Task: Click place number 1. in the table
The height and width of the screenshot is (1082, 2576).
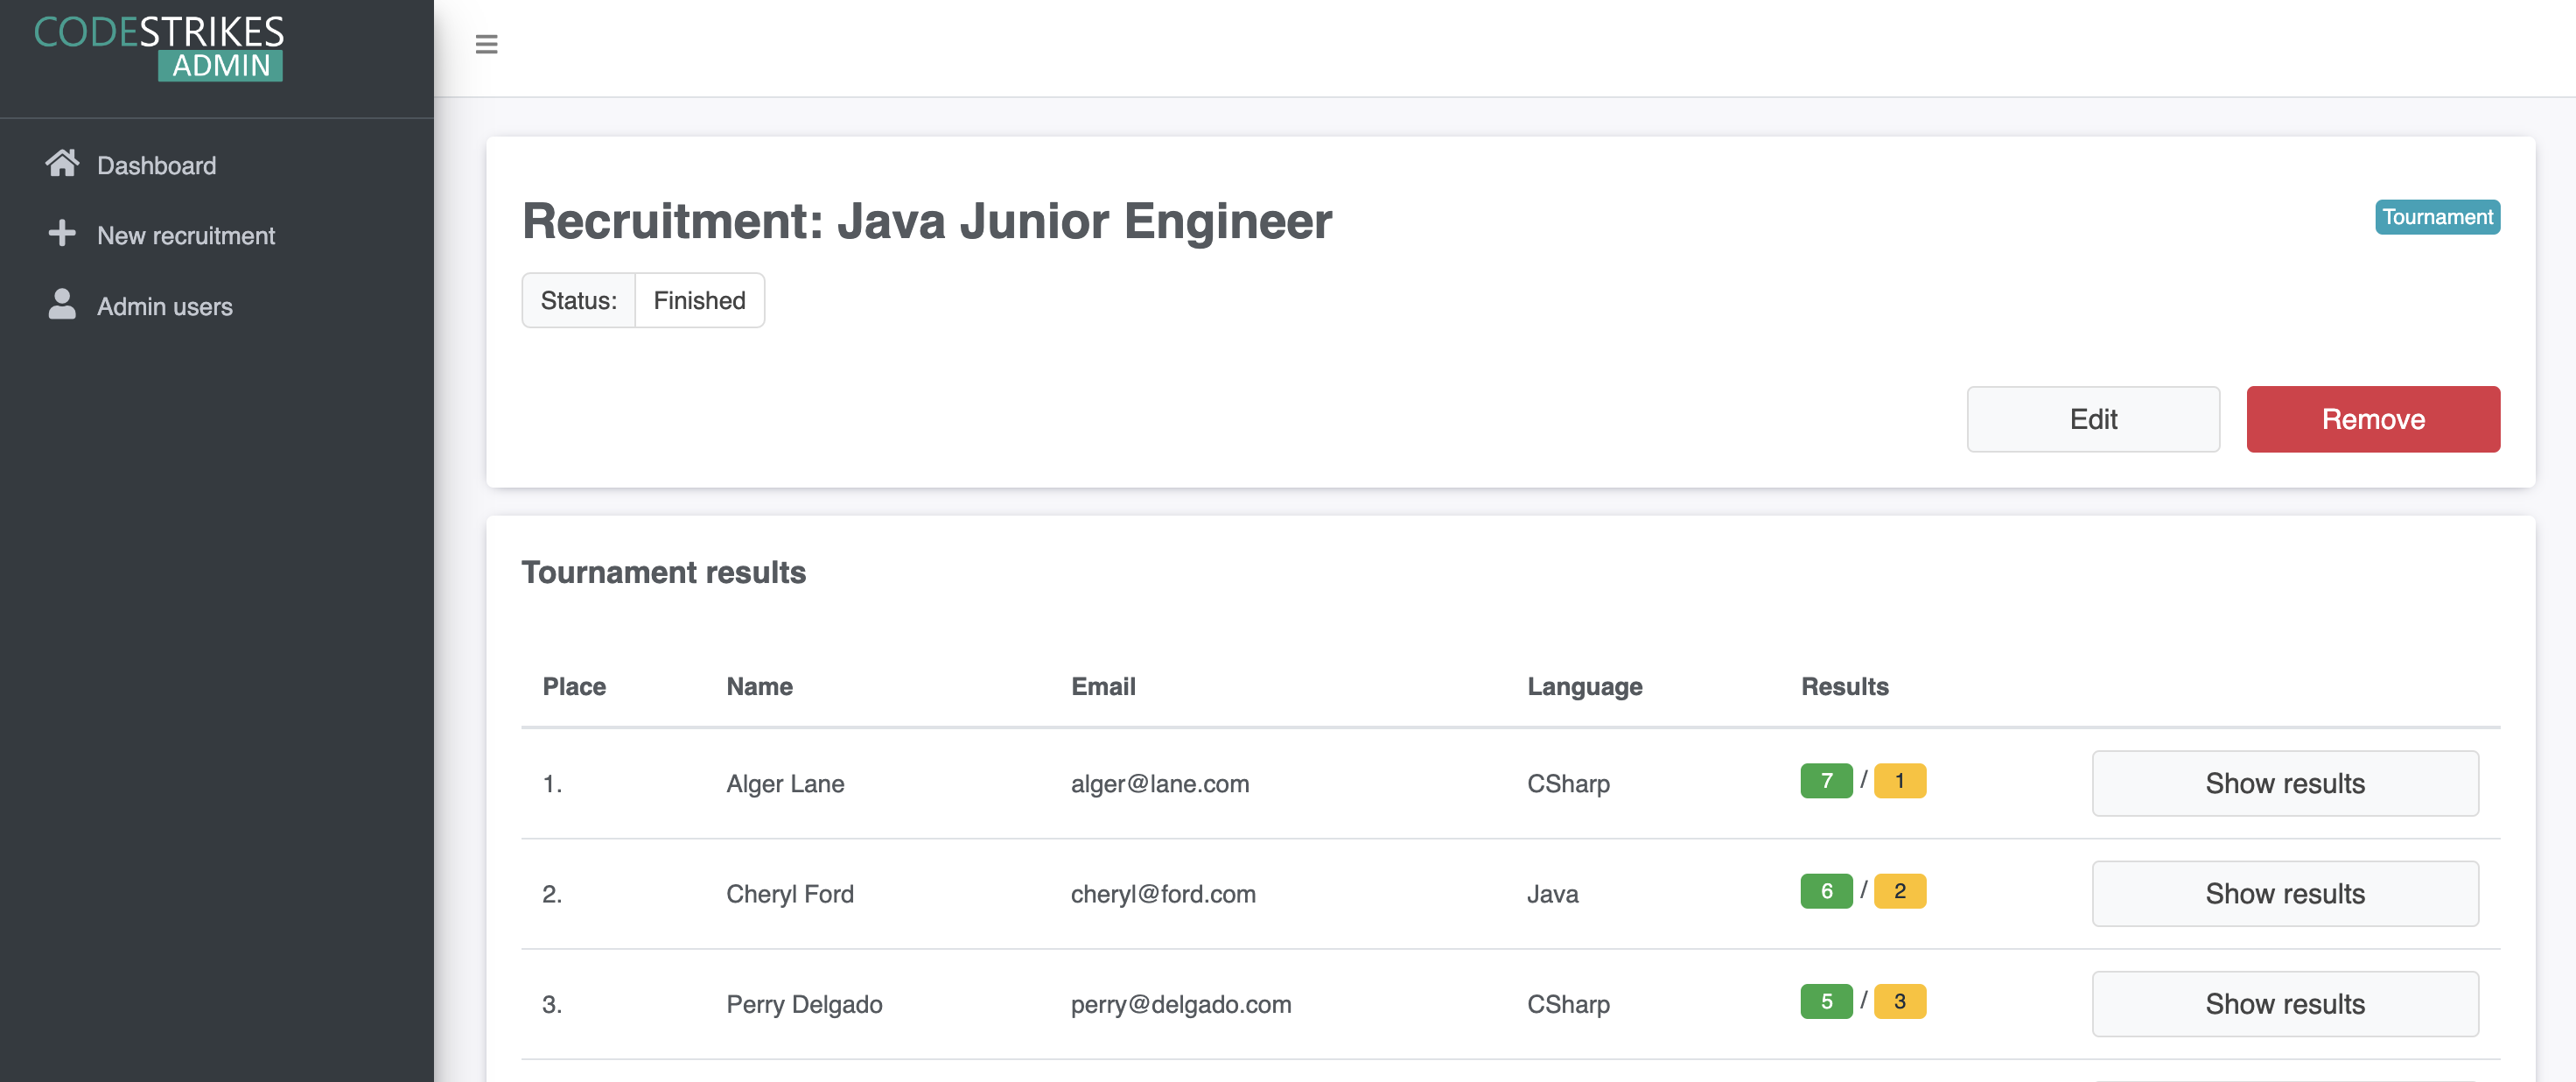Action: 552,783
